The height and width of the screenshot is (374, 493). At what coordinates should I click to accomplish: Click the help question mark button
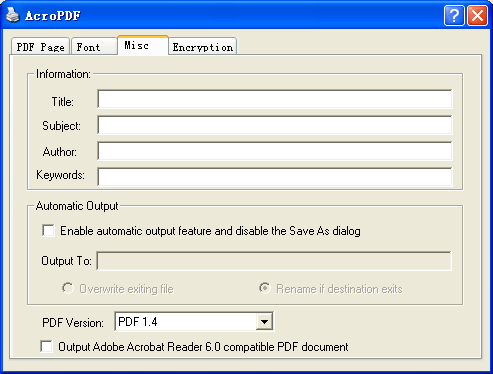tap(454, 15)
